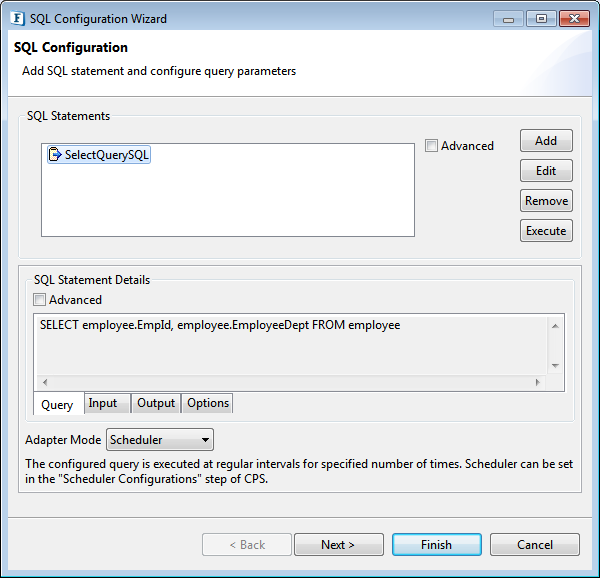Remove the selected SQL statement
The image size is (600, 578).
click(x=546, y=200)
